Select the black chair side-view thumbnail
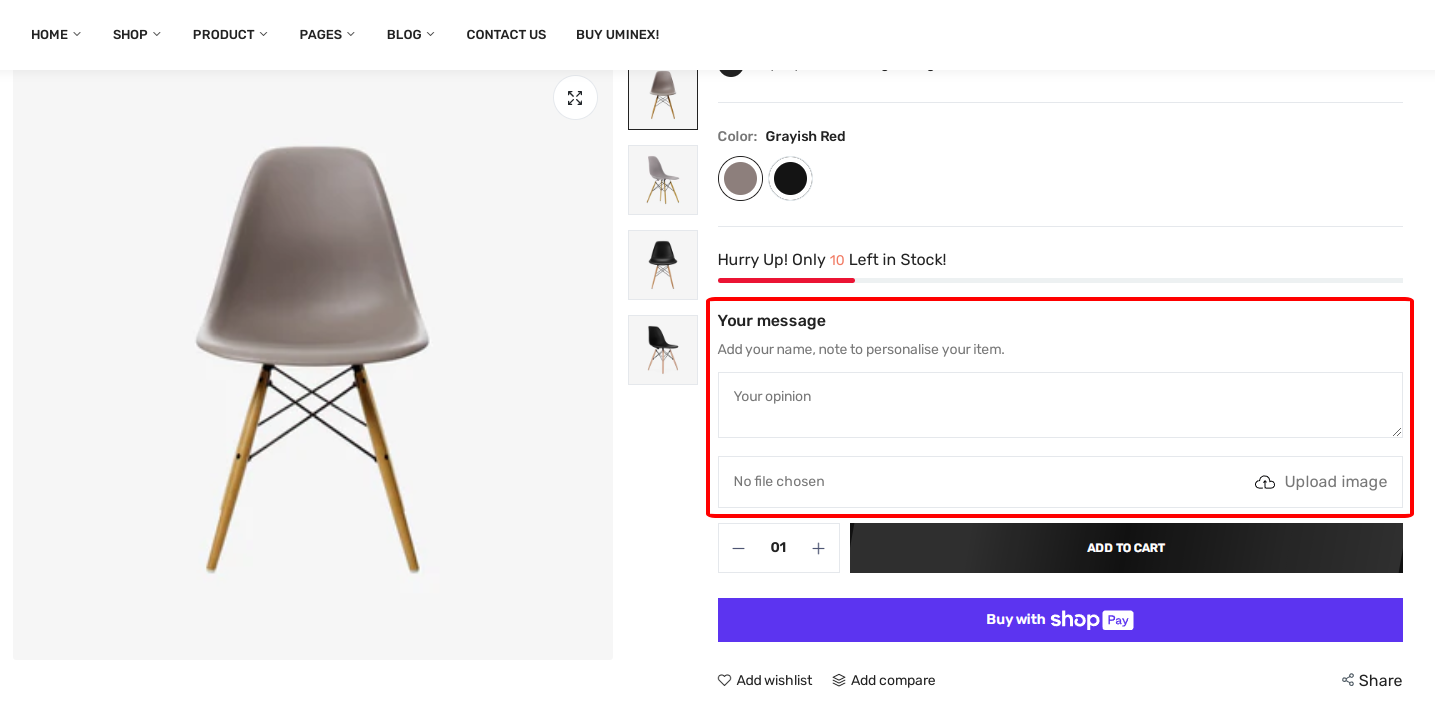 coord(663,350)
